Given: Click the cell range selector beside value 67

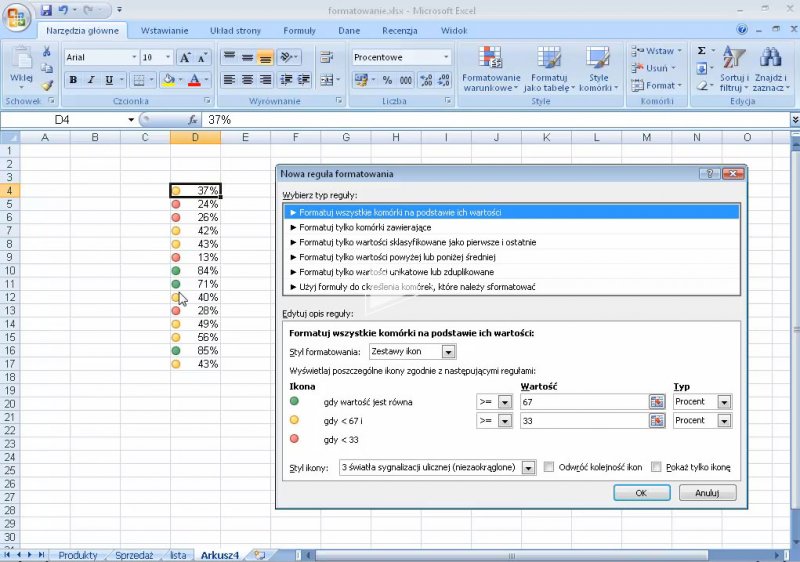Looking at the screenshot, I should pos(657,402).
